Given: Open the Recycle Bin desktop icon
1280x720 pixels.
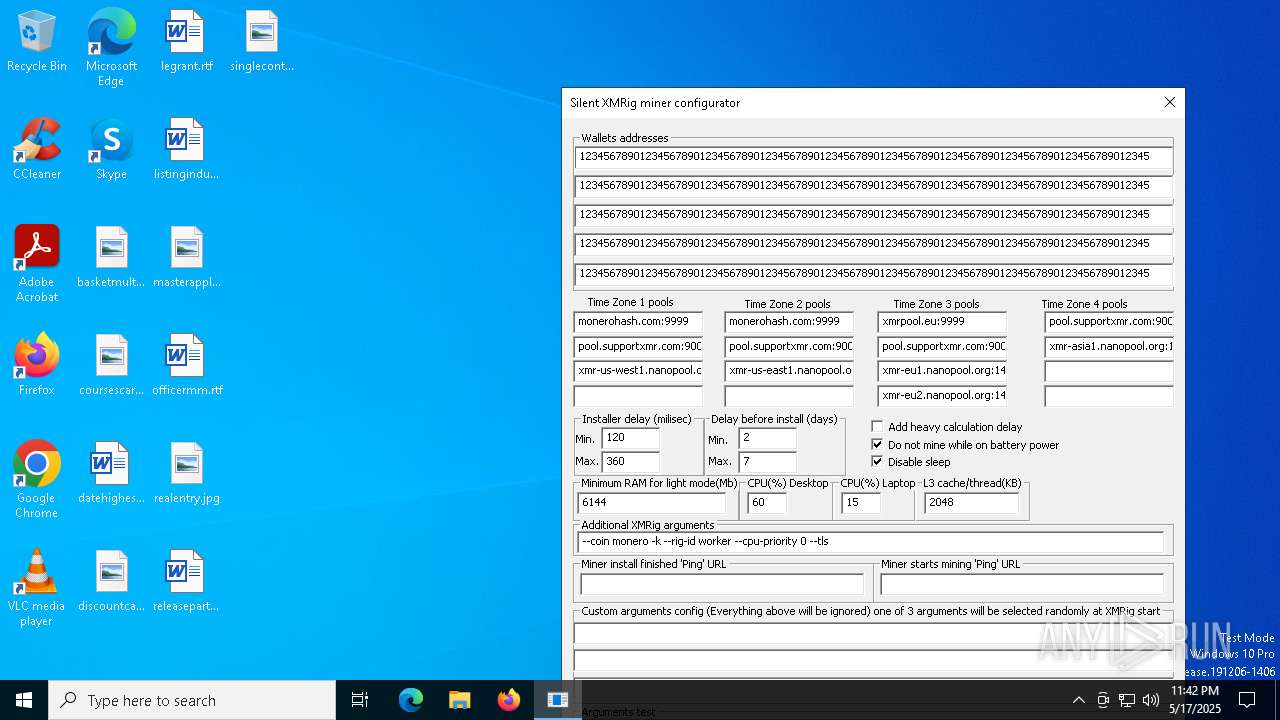Looking at the screenshot, I should point(37,42).
